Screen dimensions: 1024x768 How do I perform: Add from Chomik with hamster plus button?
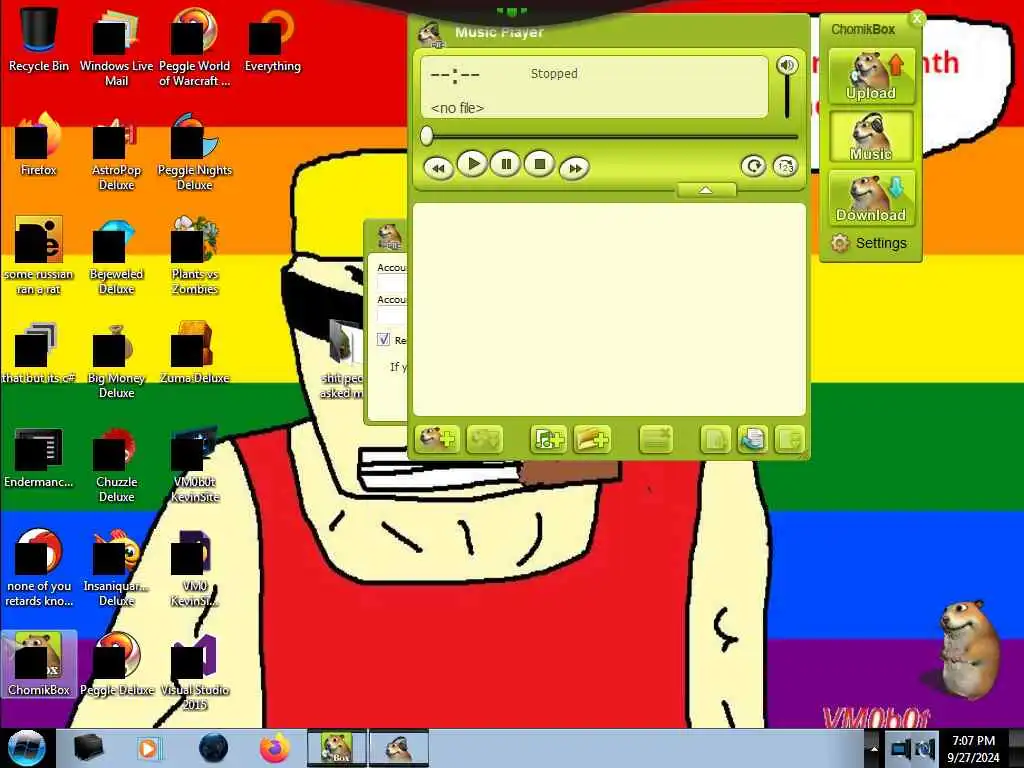(437, 440)
